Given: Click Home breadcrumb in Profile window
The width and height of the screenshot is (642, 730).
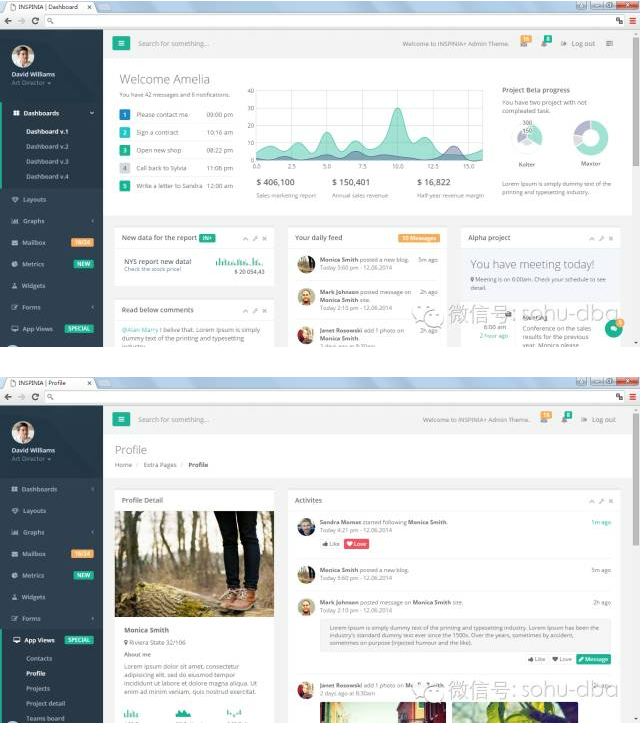Looking at the screenshot, I should click(123, 465).
